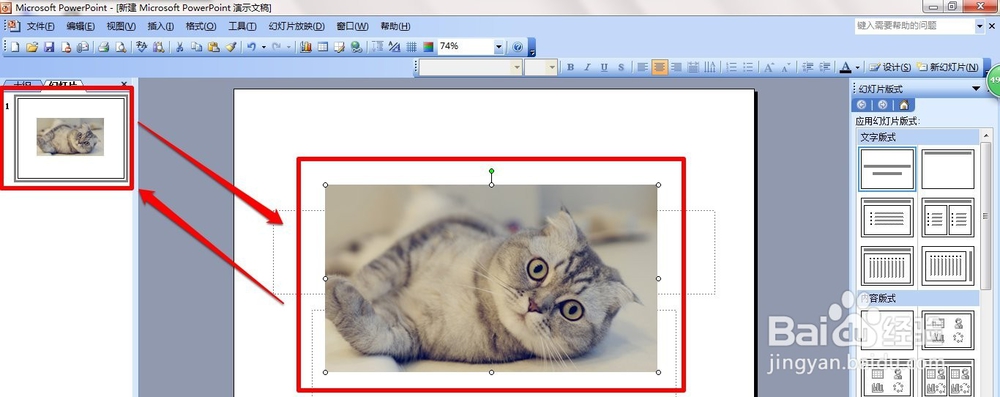The width and height of the screenshot is (1000, 397).
Task: Click the 设计(S) button
Action: click(890, 67)
